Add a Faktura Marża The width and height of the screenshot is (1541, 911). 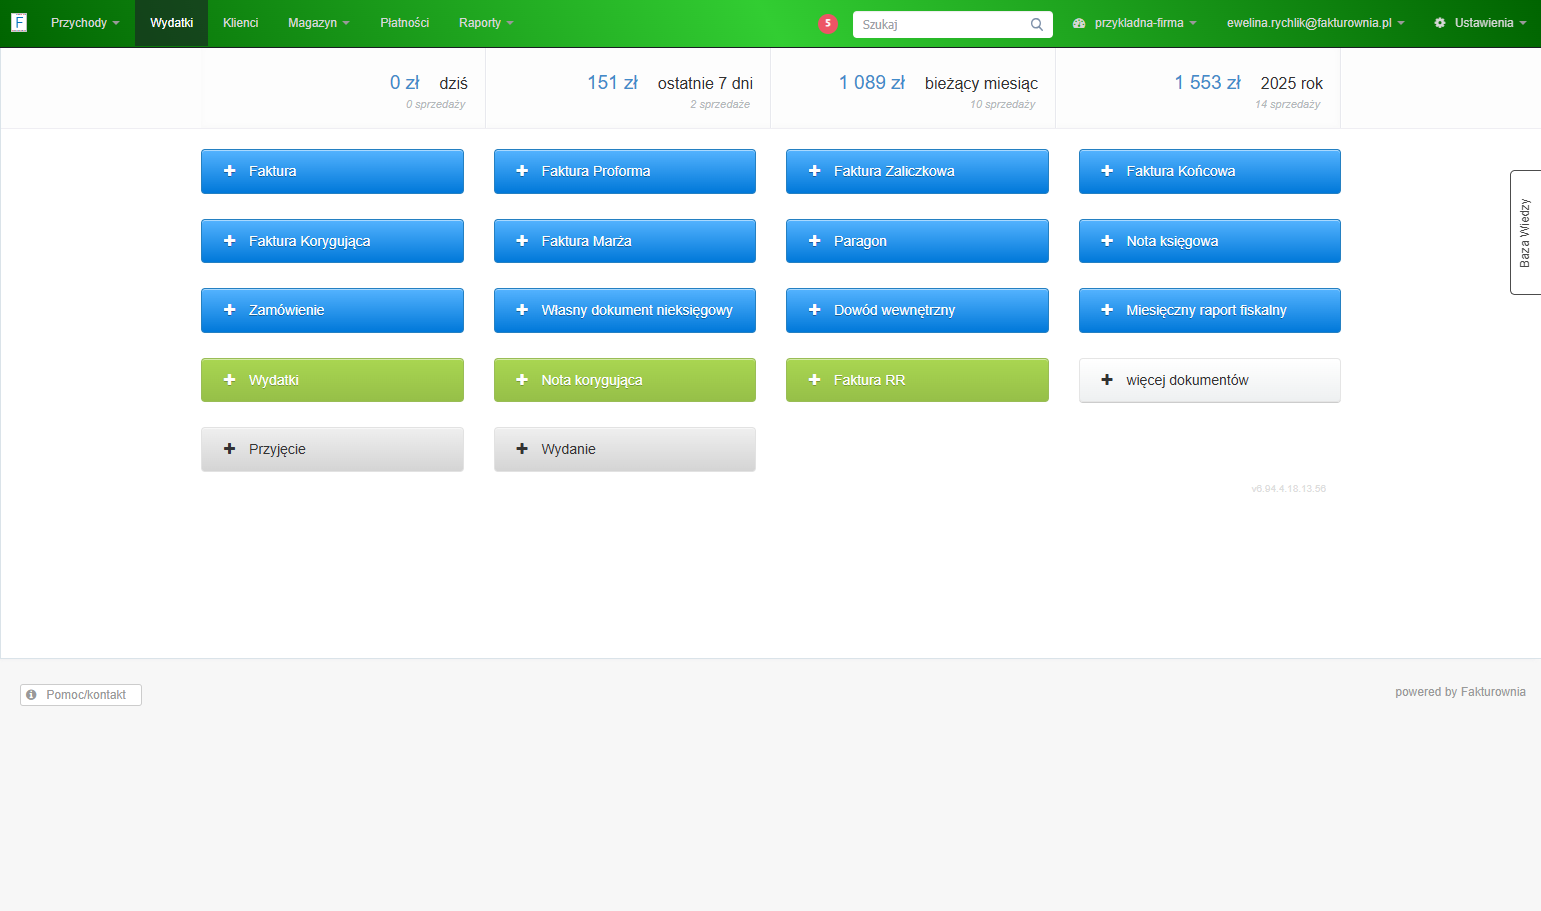625,241
